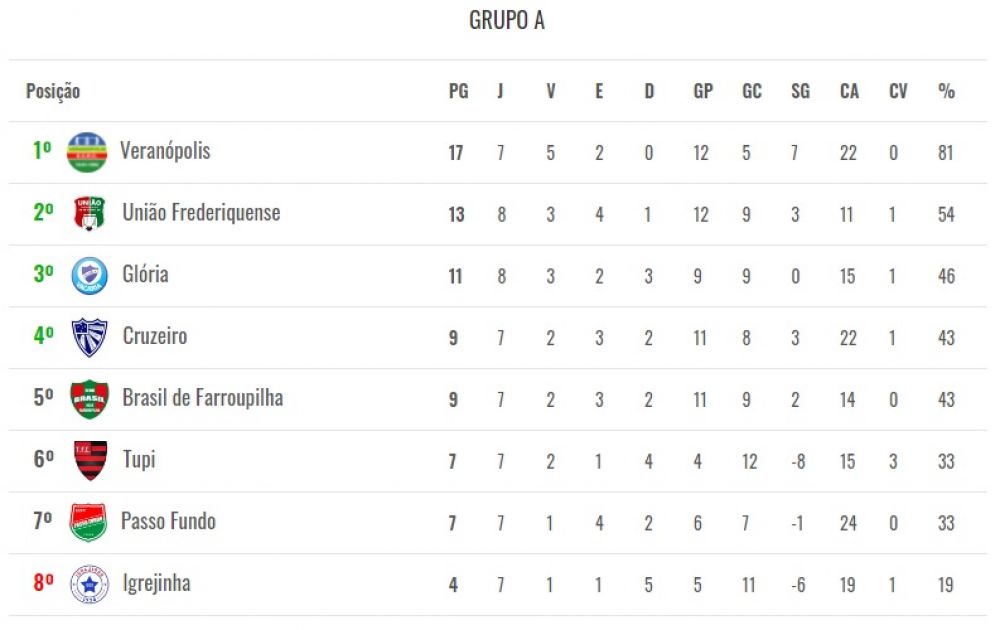Image resolution: width=1000 pixels, height=630 pixels.
Task: Click the Tupi red-black striped shield
Action: 90,460
